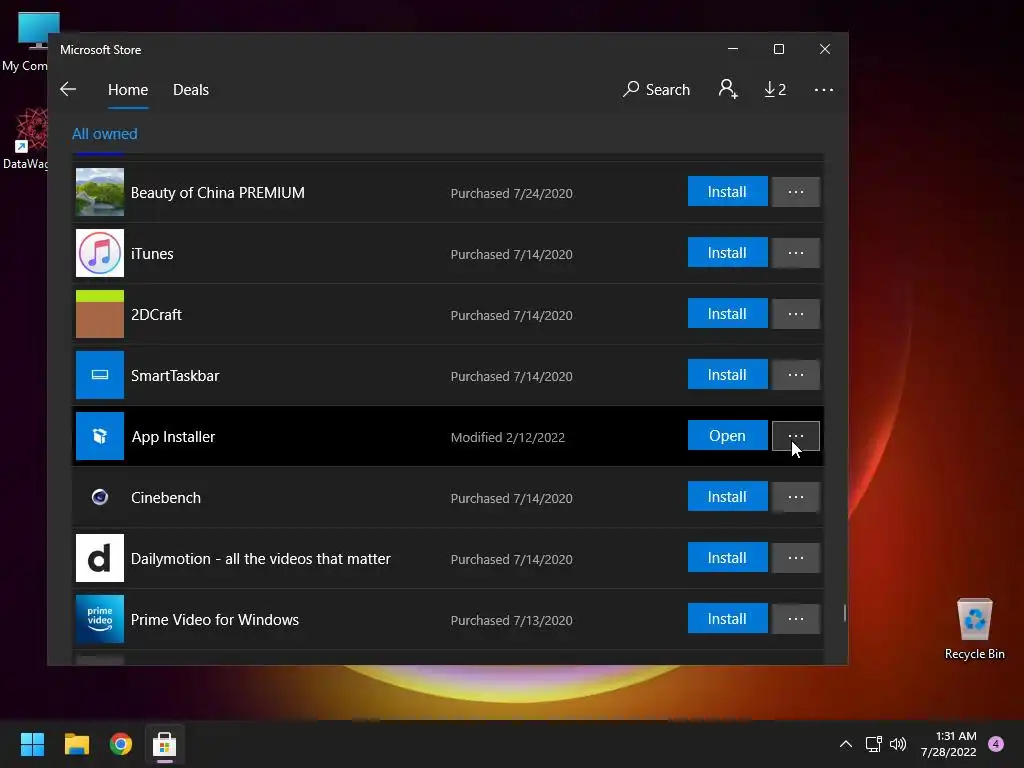
Task: Install Beauty of China PREMIUM
Action: (728, 191)
